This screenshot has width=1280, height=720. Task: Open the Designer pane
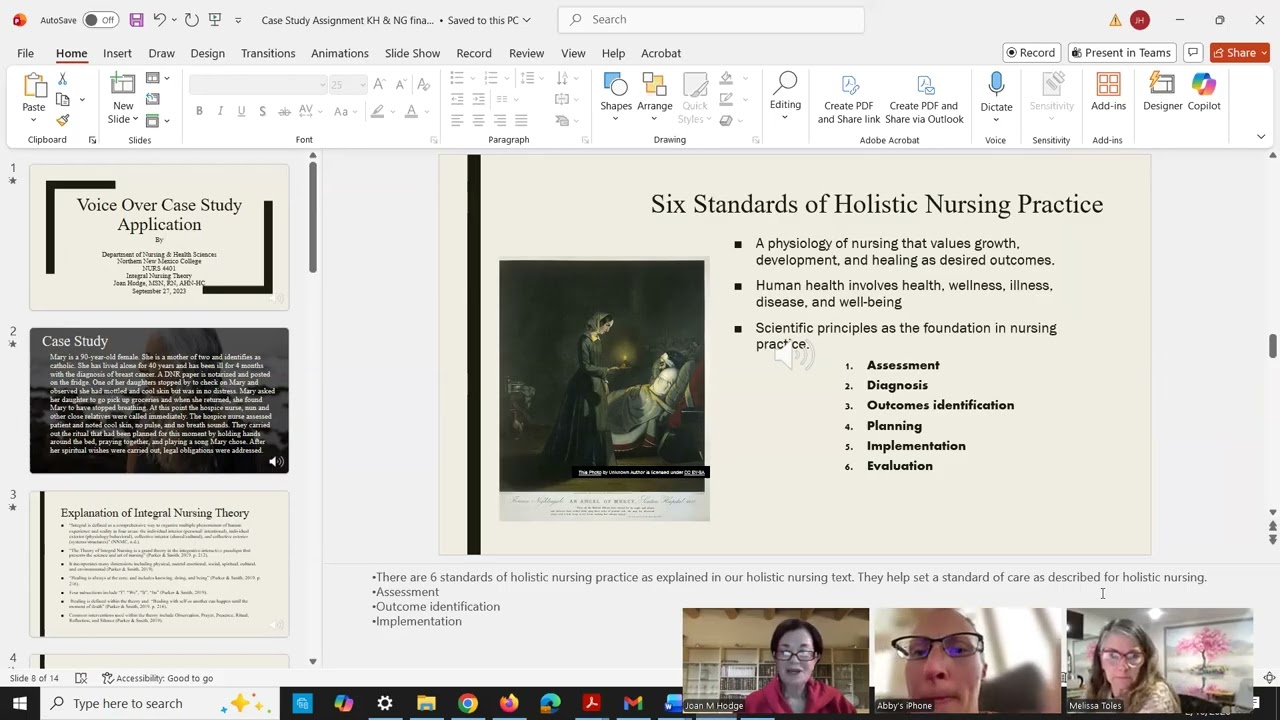coord(1162,93)
